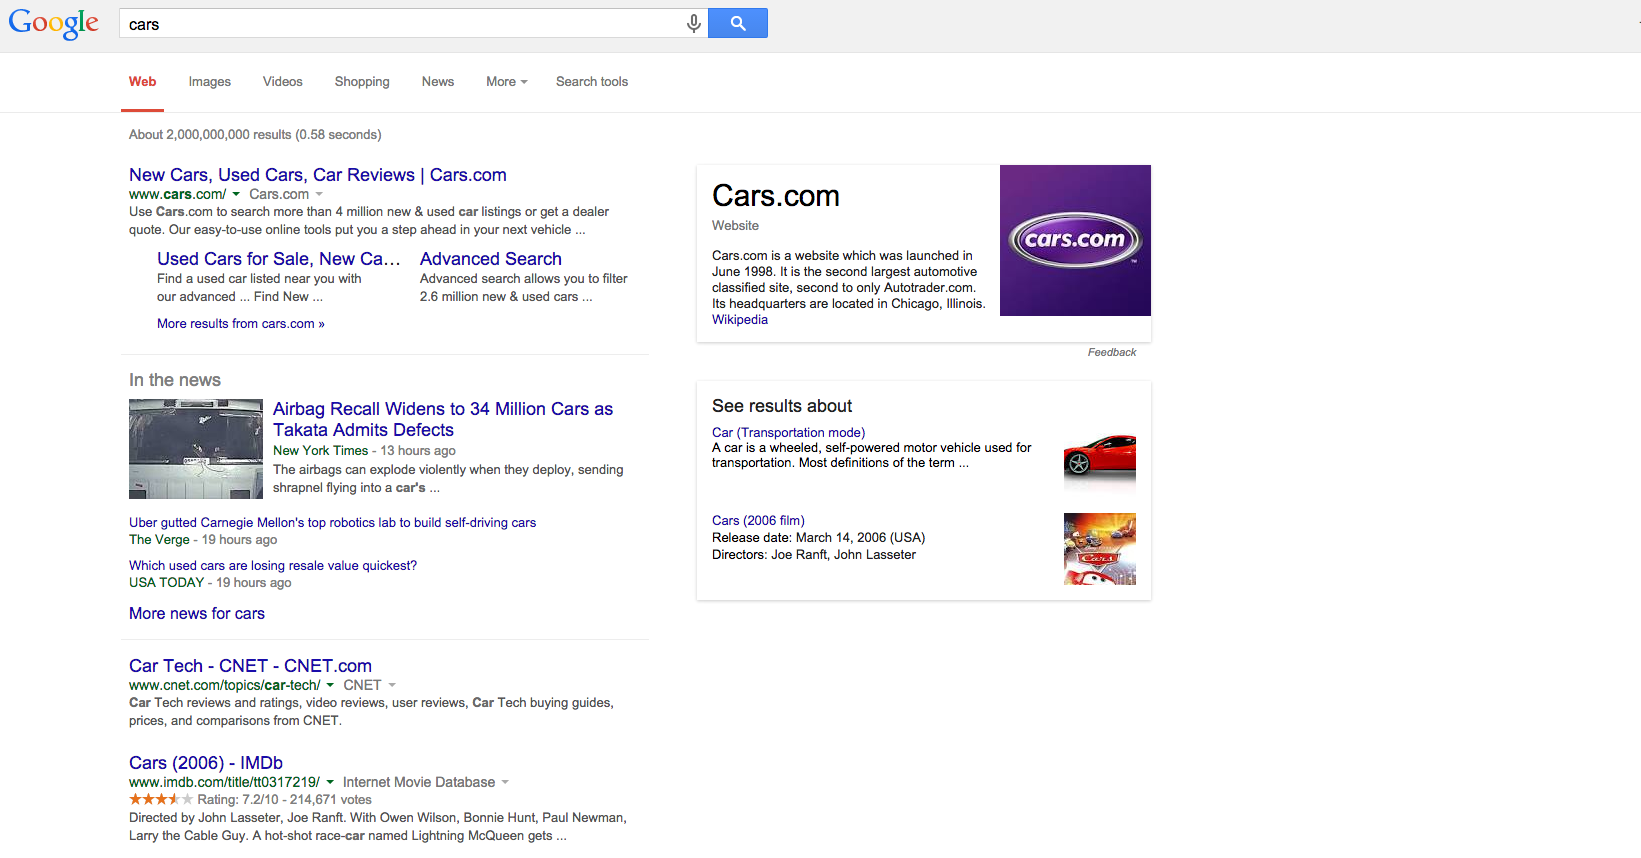Image resolution: width=1641 pixels, height=858 pixels.
Task: Click the red sports car thumbnail
Action: click(1100, 461)
